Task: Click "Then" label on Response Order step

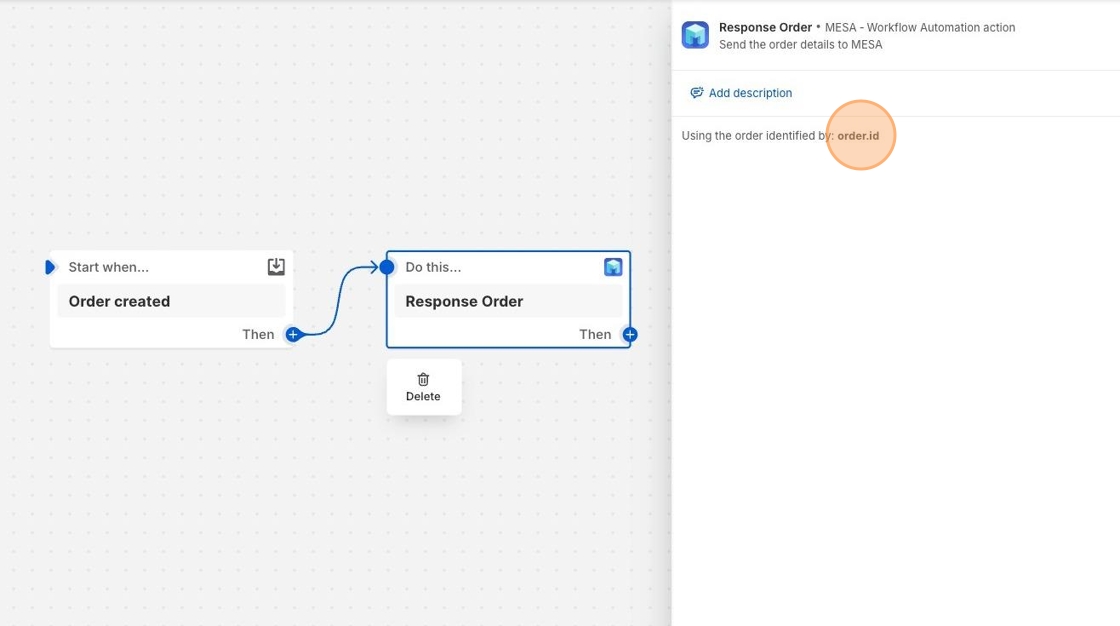Action: click(x=595, y=335)
